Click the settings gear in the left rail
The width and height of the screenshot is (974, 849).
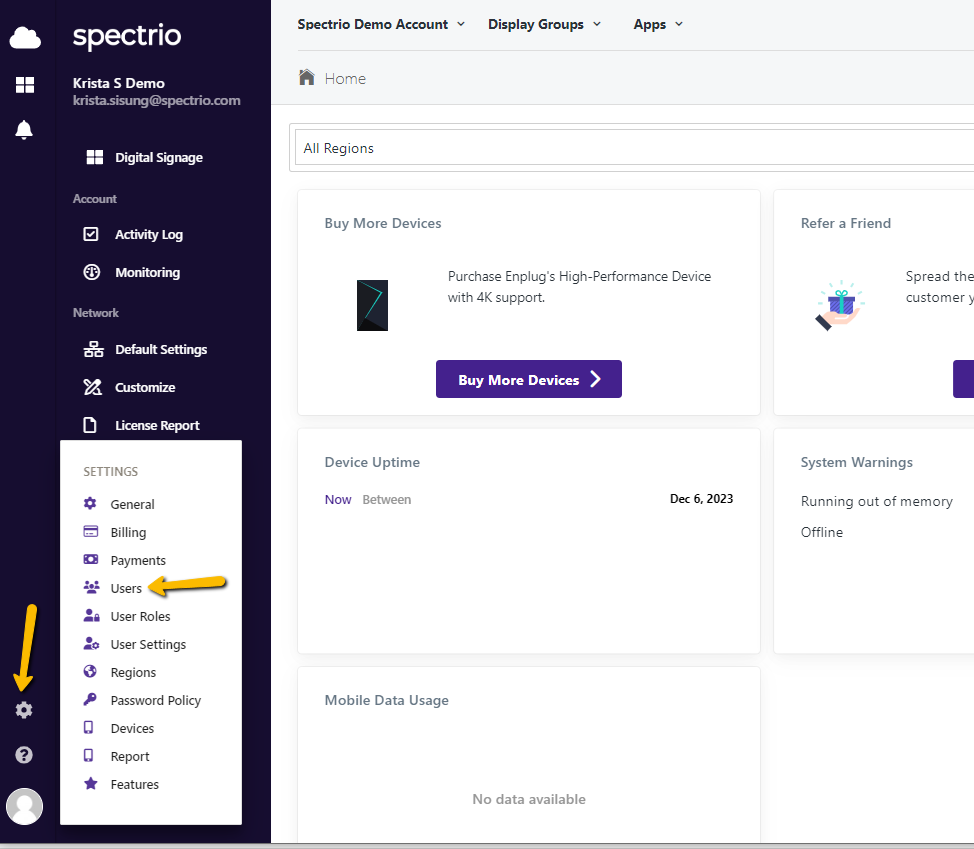(x=24, y=709)
